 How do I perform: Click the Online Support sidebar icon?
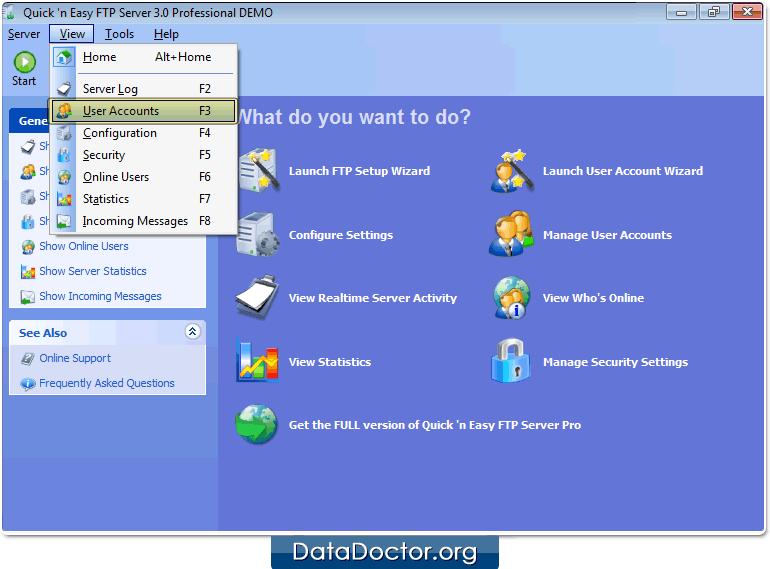pyautogui.click(x=28, y=359)
